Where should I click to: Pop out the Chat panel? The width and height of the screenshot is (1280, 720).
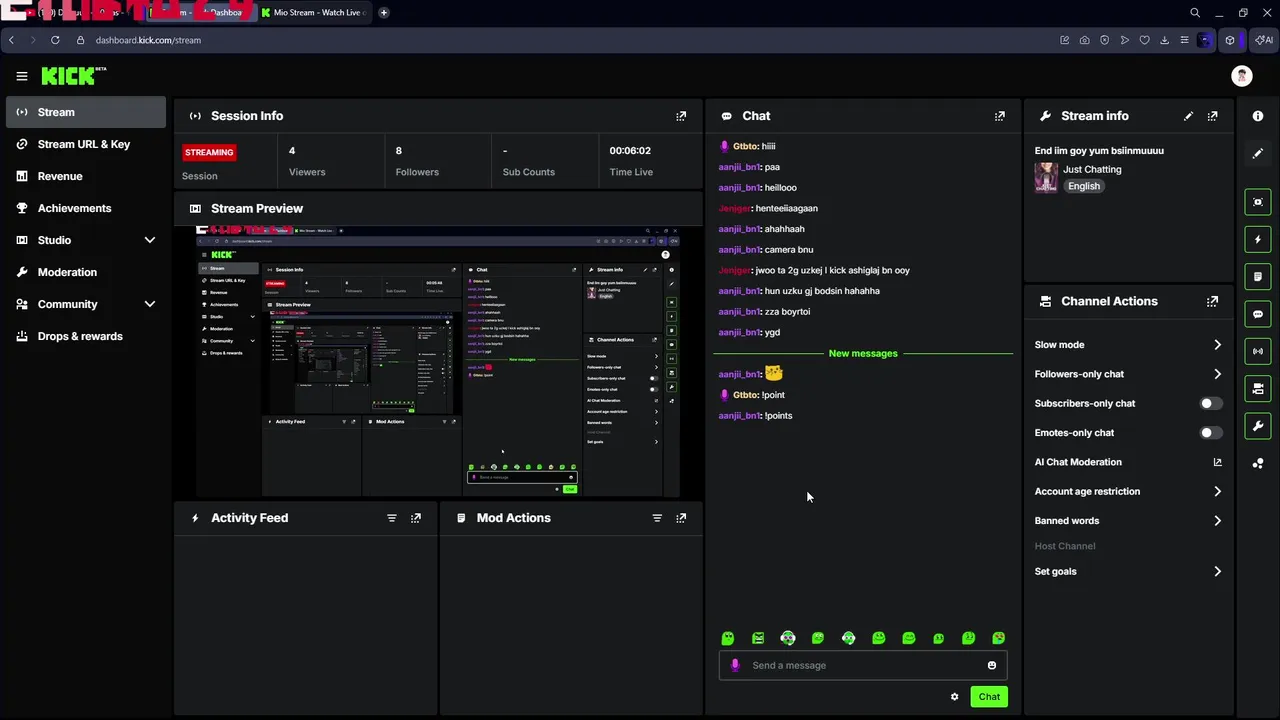999,116
